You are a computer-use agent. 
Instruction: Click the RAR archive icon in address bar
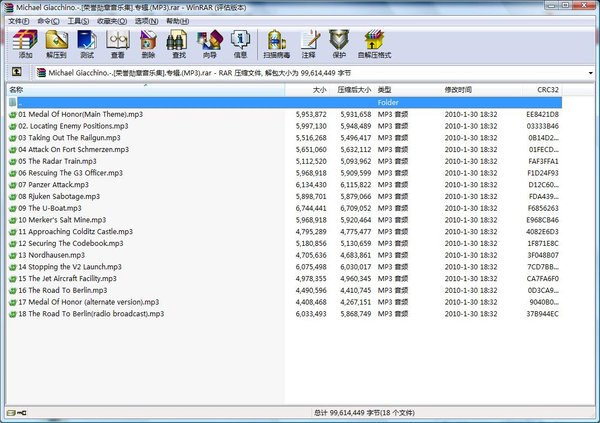[x=41, y=73]
